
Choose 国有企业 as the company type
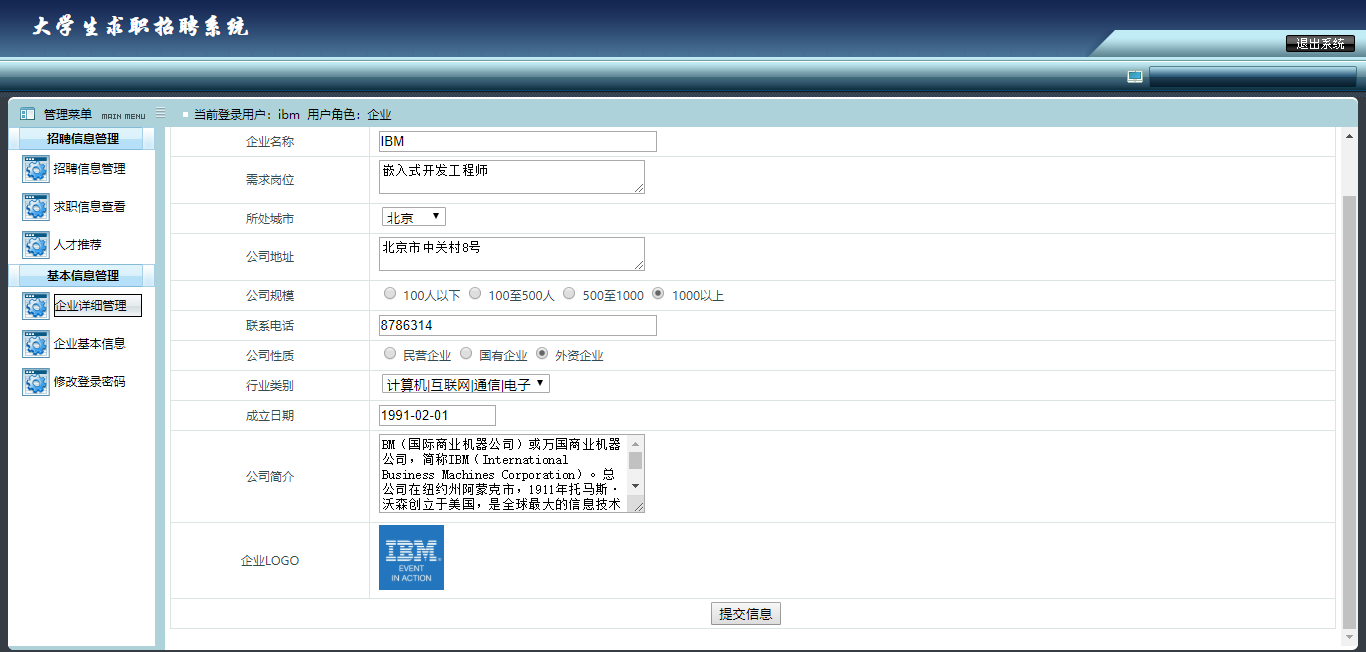(466, 354)
